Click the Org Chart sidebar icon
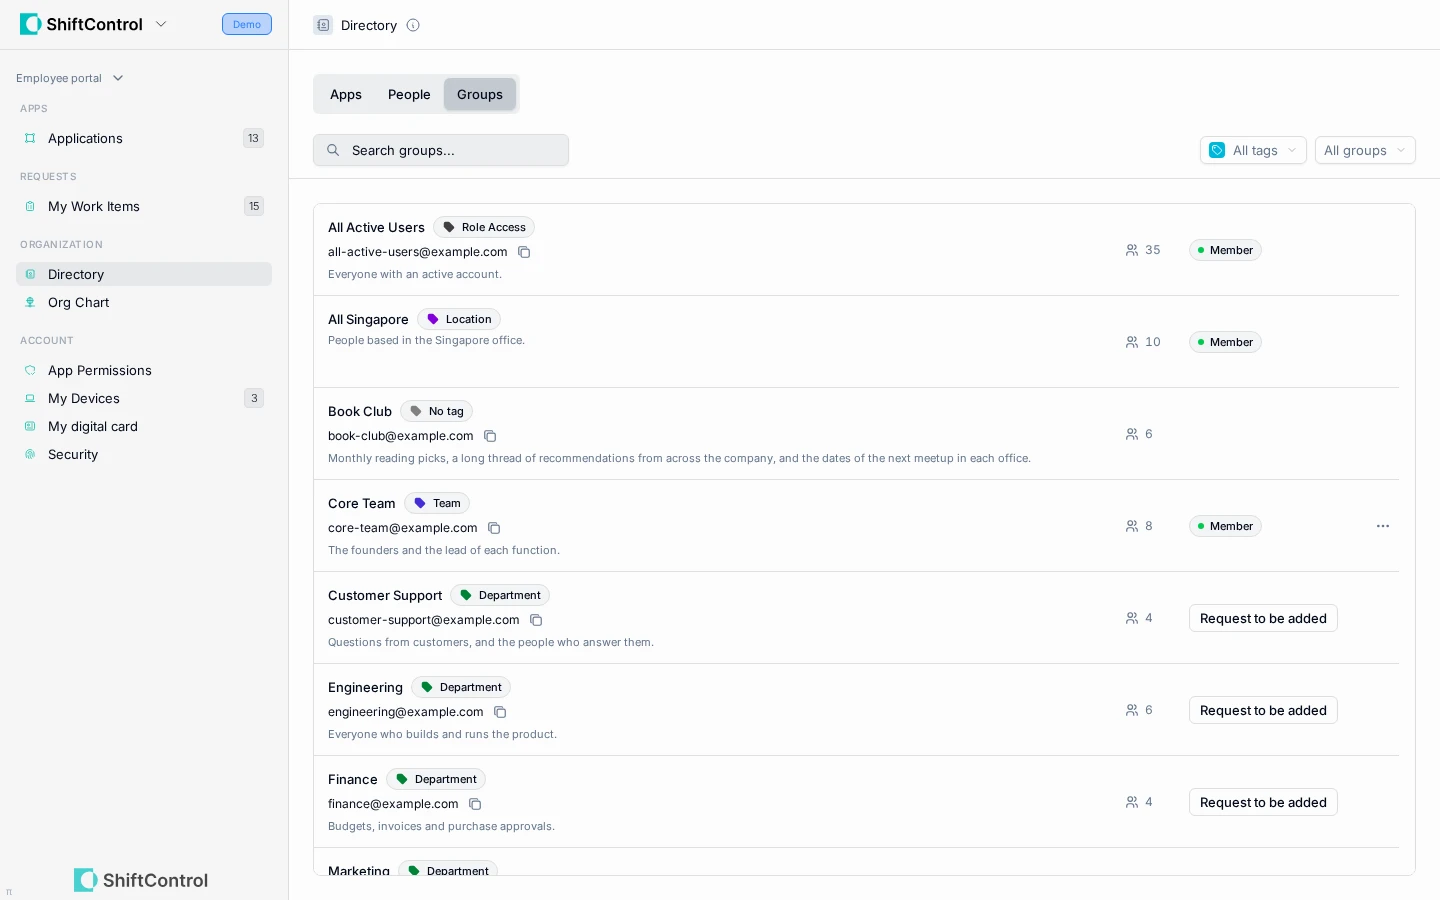Image resolution: width=1440 pixels, height=900 pixels. [x=30, y=302]
